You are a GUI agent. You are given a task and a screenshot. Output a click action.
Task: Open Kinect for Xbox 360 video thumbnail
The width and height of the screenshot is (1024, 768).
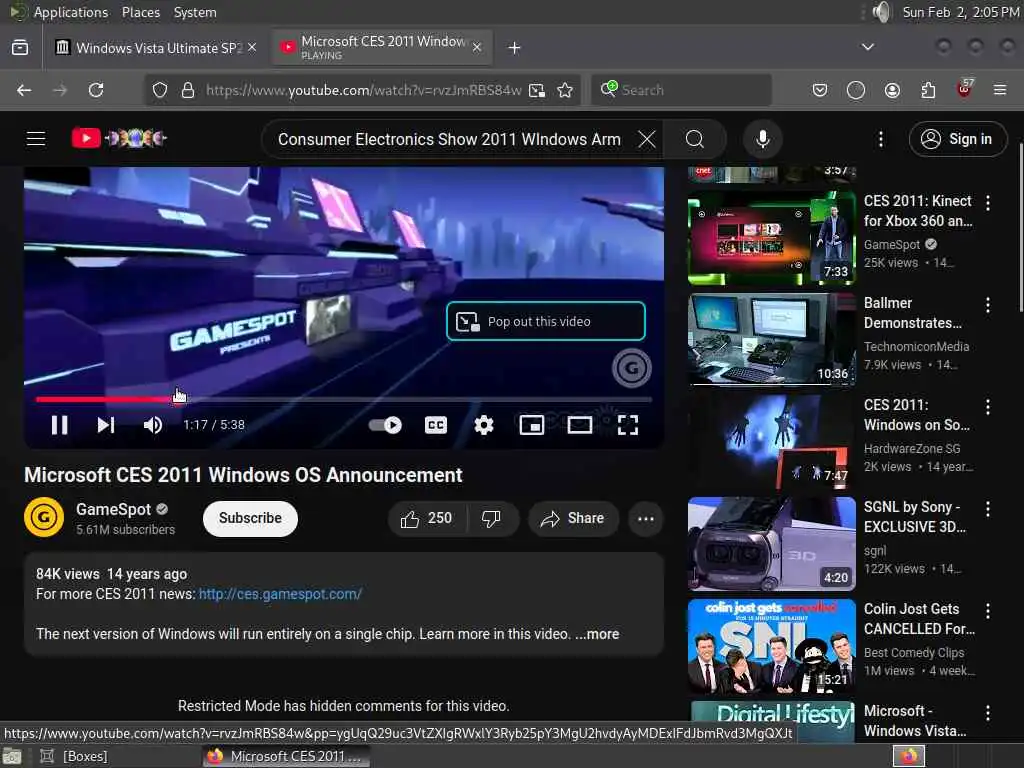pyautogui.click(x=771, y=238)
